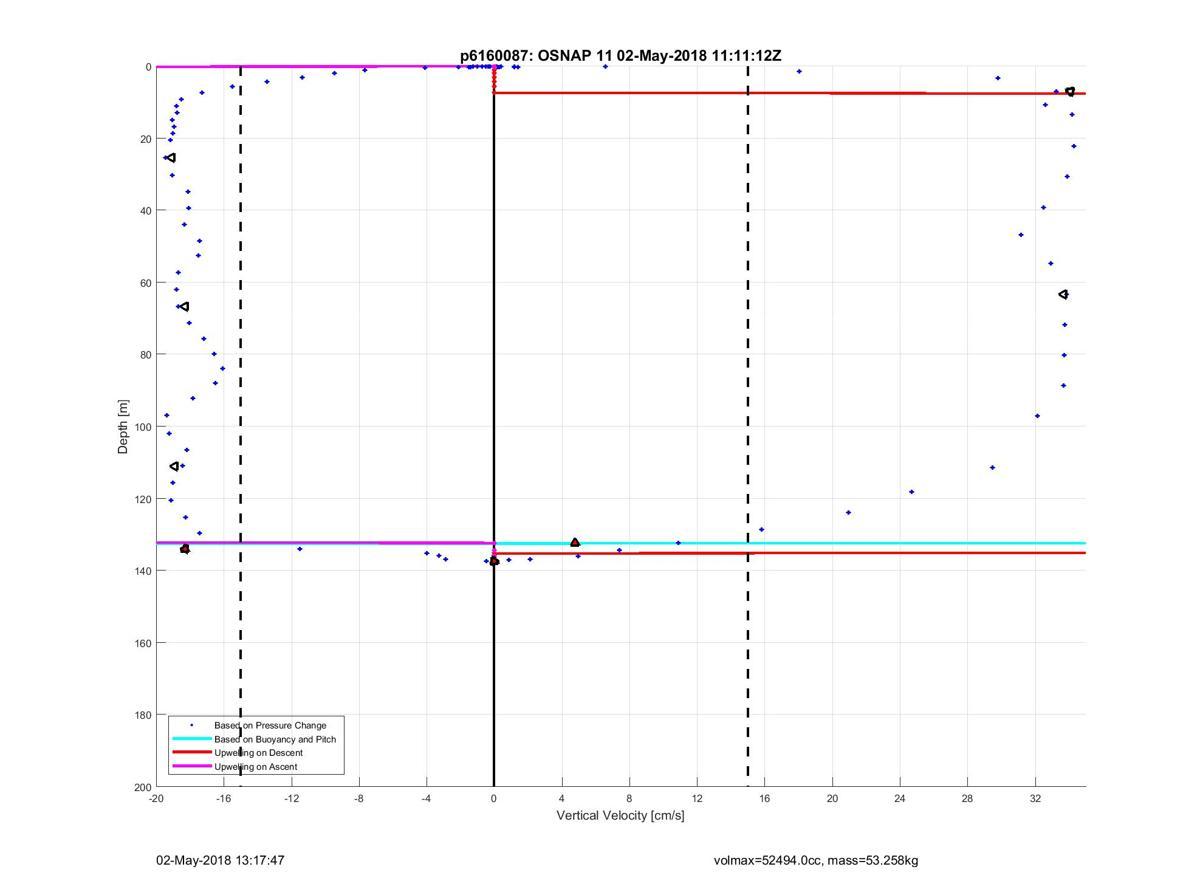This screenshot has height=885, width=1200.
Task: Click the '-12' velocity axis tick label
Action: click(x=292, y=799)
